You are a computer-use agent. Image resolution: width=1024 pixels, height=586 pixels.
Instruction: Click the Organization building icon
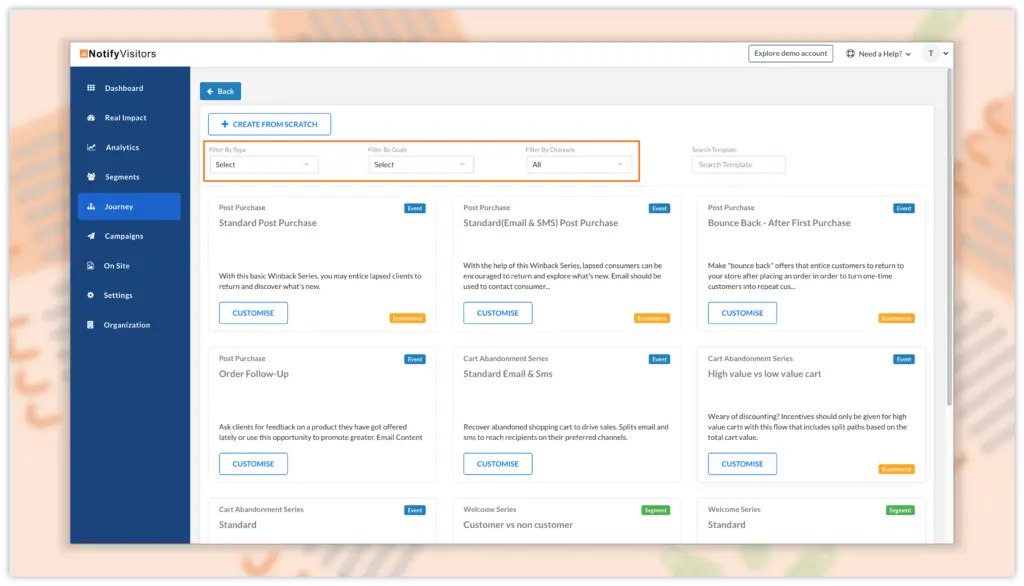pyautogui.click(x=91, y=325)
